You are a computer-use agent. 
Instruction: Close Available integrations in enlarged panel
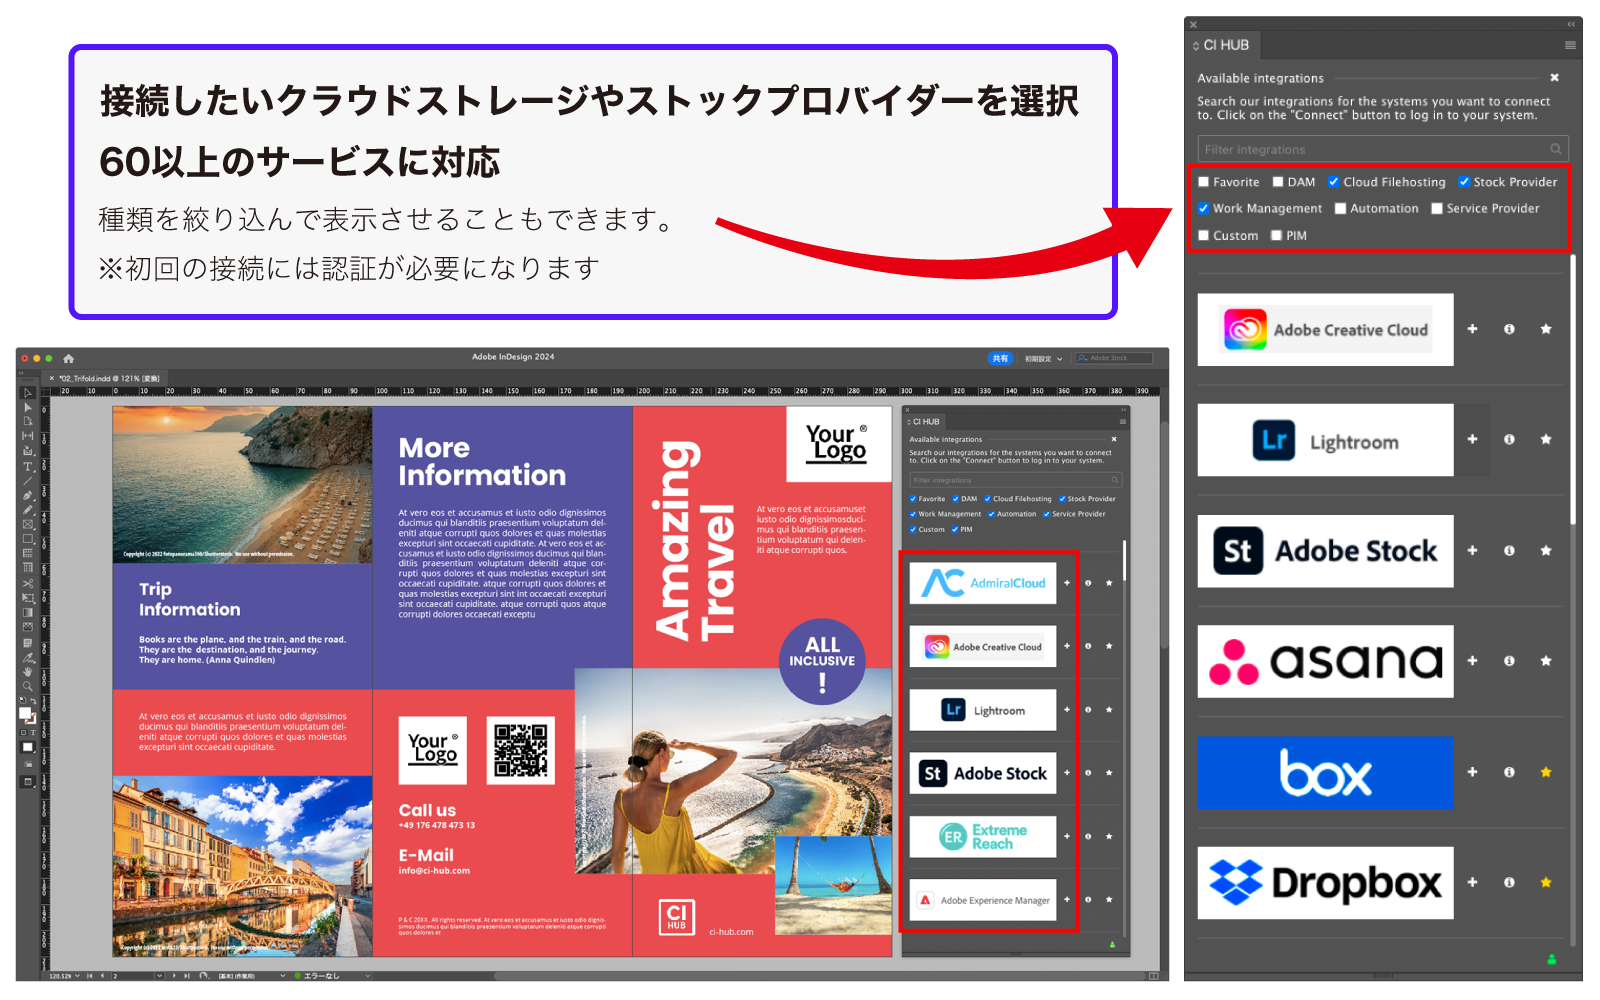pyautogui.click(x=1554, y=77)
